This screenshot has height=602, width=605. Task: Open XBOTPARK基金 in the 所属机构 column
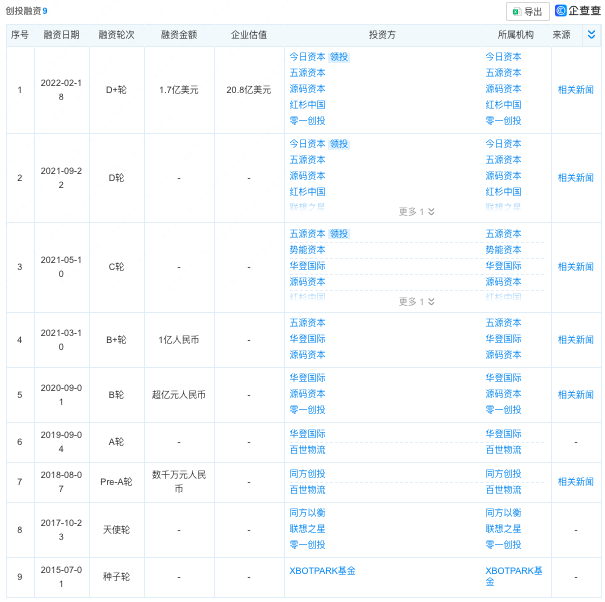pyautogui.click(x=514, y=576)
